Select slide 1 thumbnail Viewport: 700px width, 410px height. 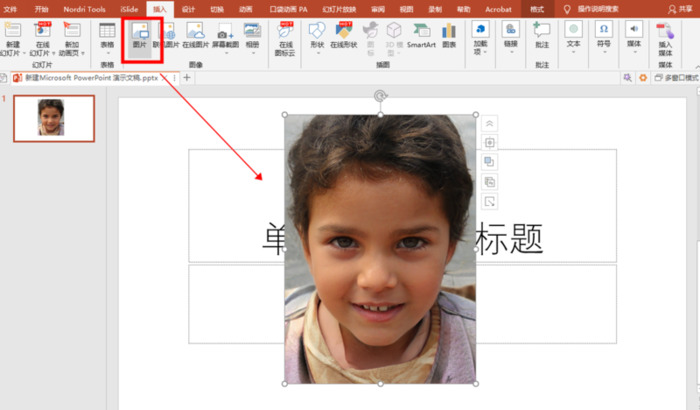52,118
